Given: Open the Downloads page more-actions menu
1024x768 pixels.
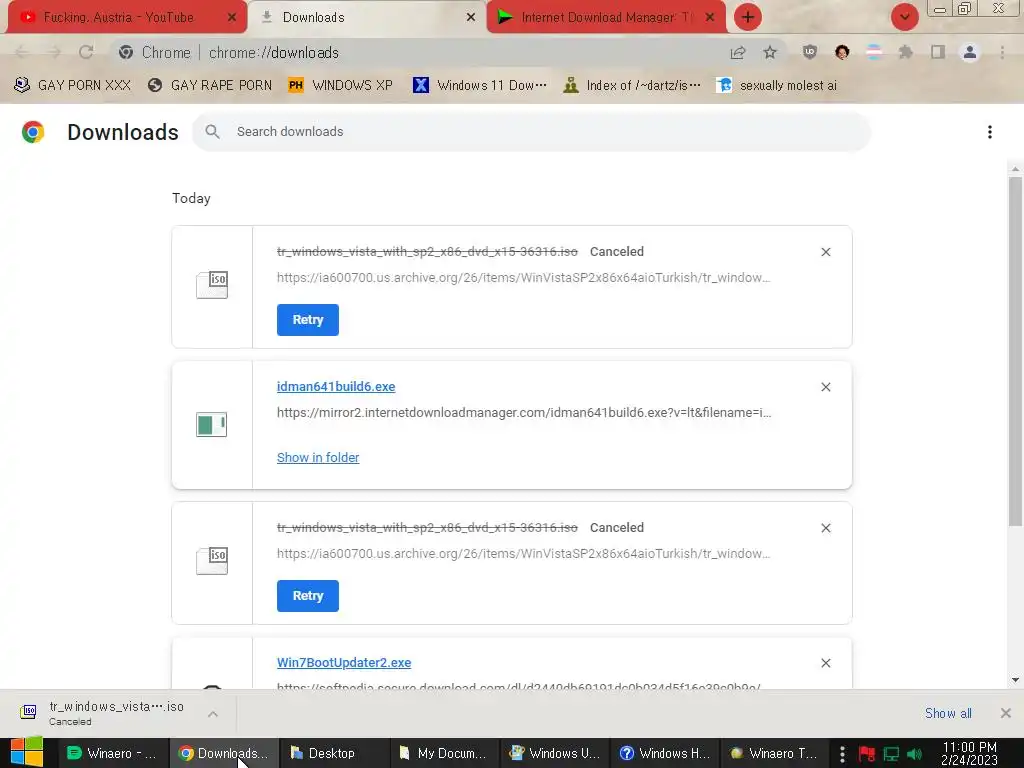Looking at the screenshot, I should point(990,132).
